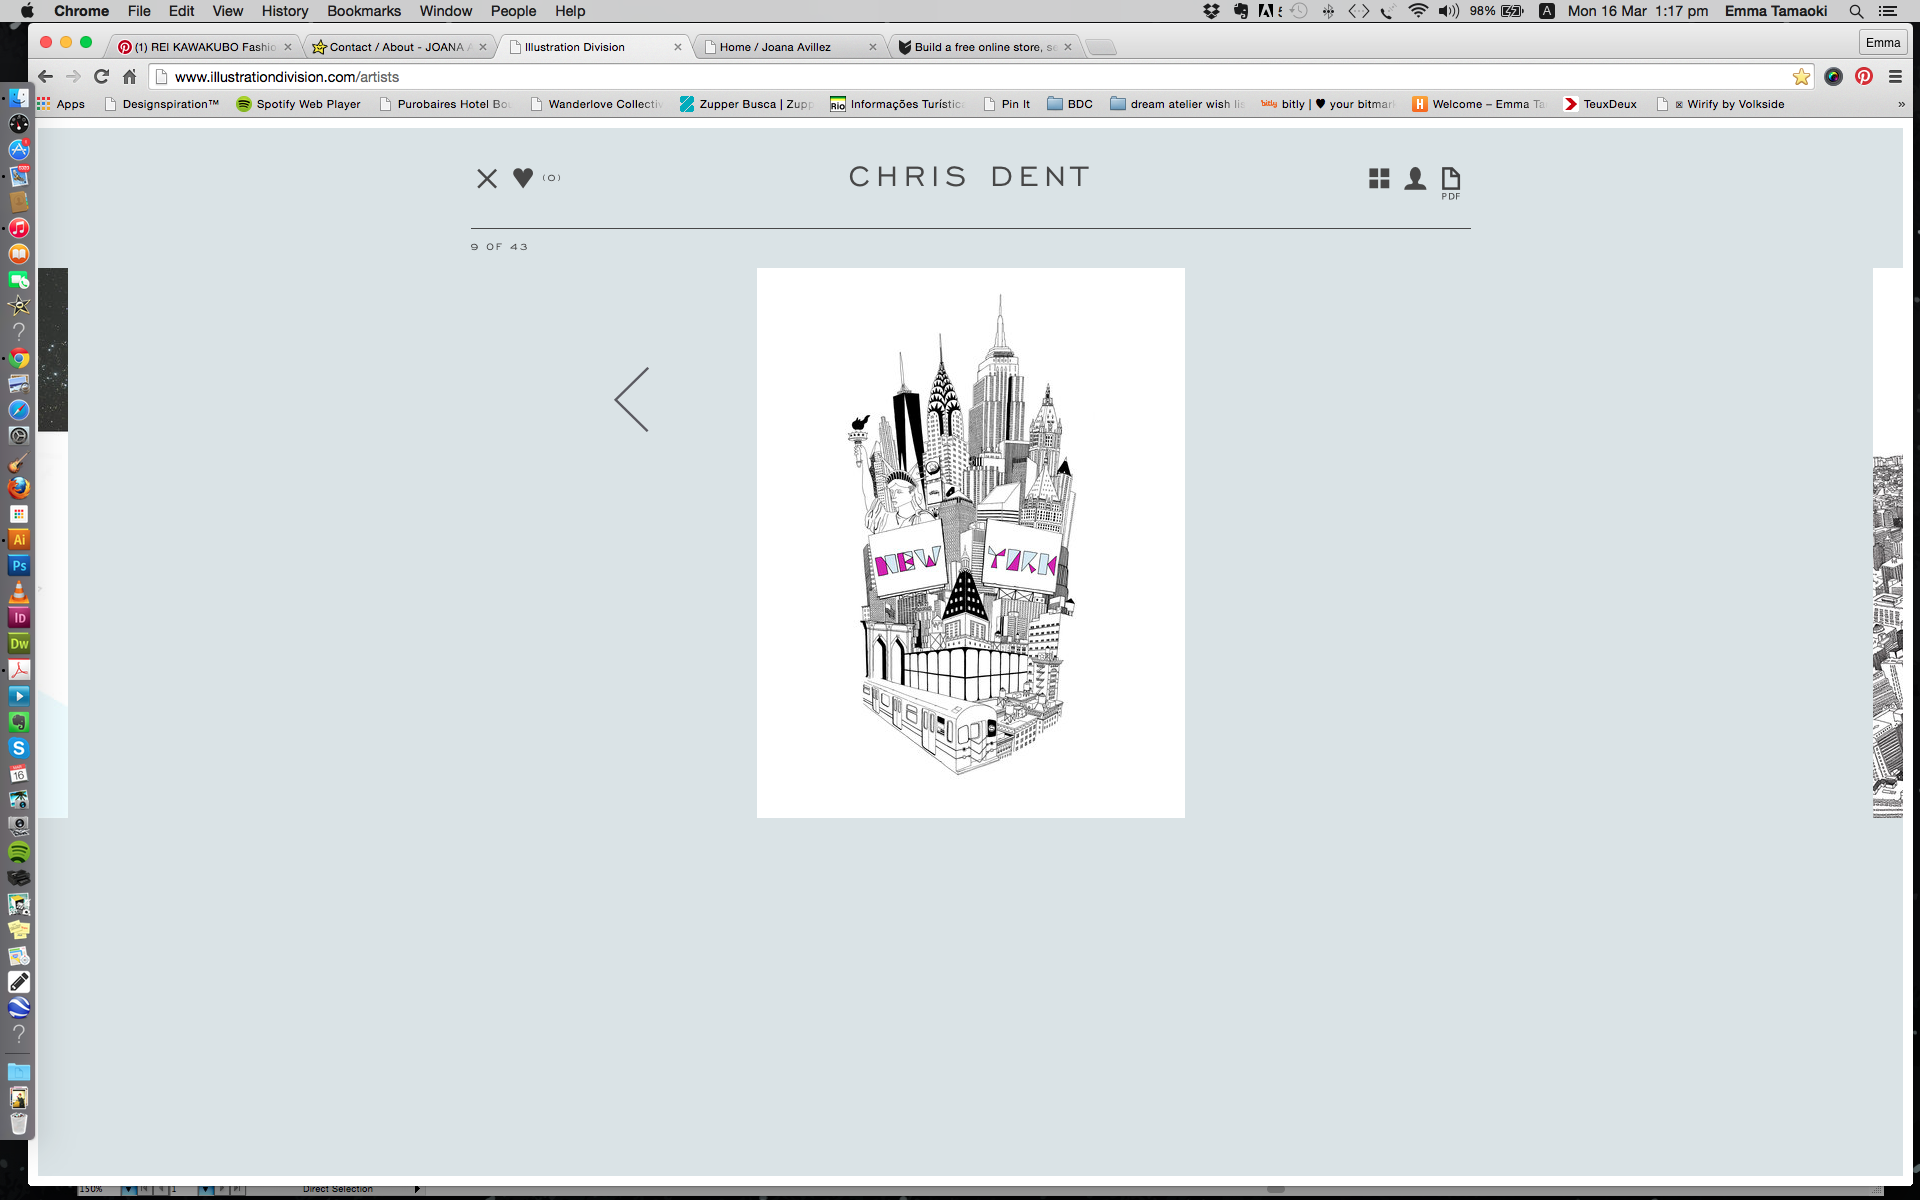Open Spotlight search in menu bar
Viewport: 1920px width, 1200px height.
(x=1856, y=11)
